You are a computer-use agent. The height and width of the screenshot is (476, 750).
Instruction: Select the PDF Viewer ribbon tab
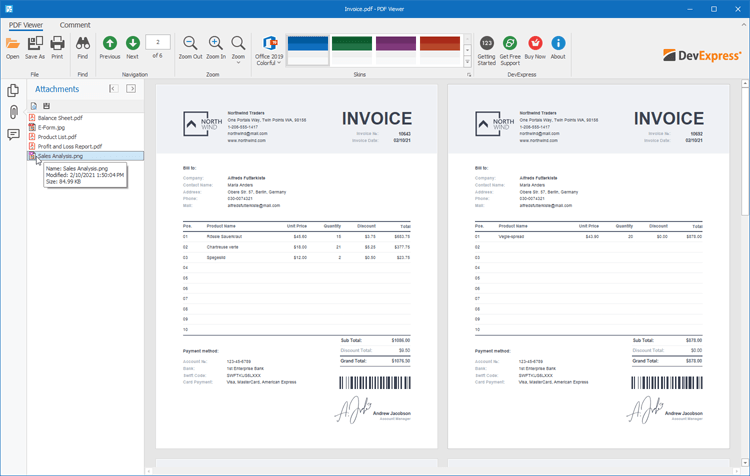26,25
